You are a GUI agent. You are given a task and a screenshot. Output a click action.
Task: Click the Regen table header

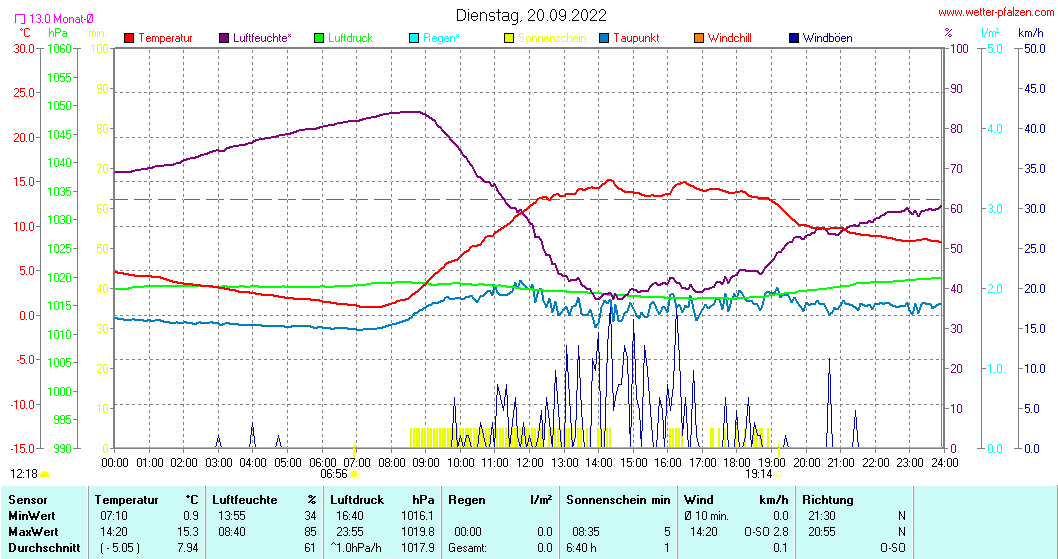click(x=467, y=500)
